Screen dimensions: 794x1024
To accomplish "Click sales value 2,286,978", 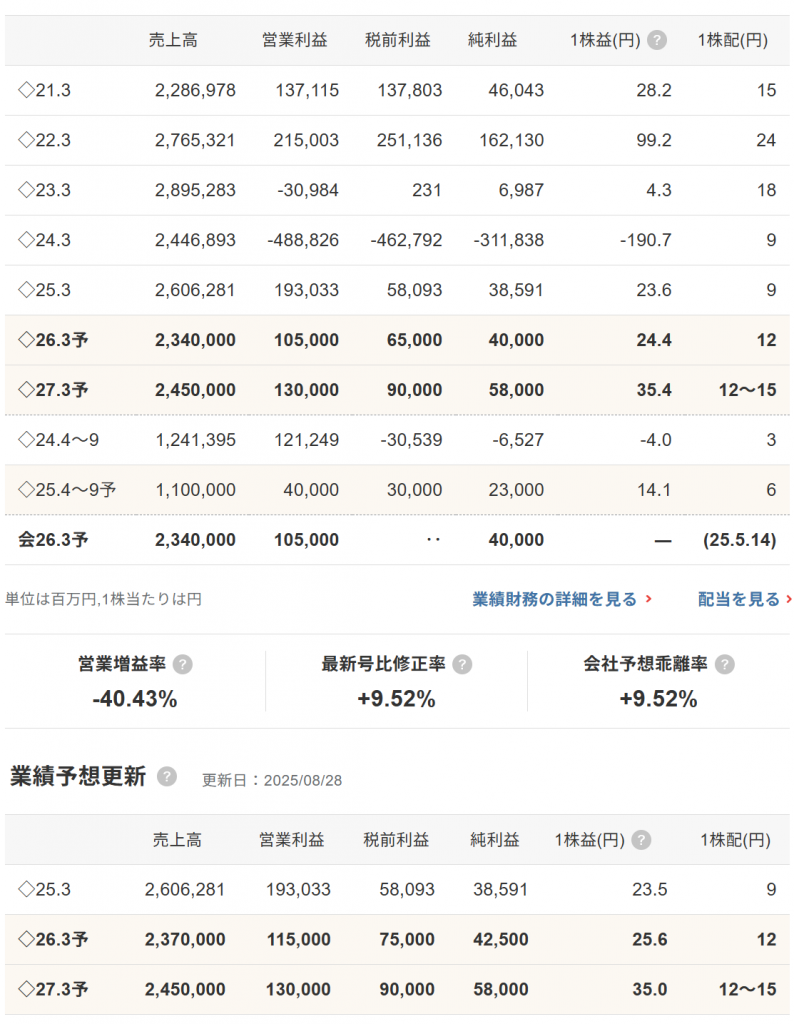I will (195, 90).
